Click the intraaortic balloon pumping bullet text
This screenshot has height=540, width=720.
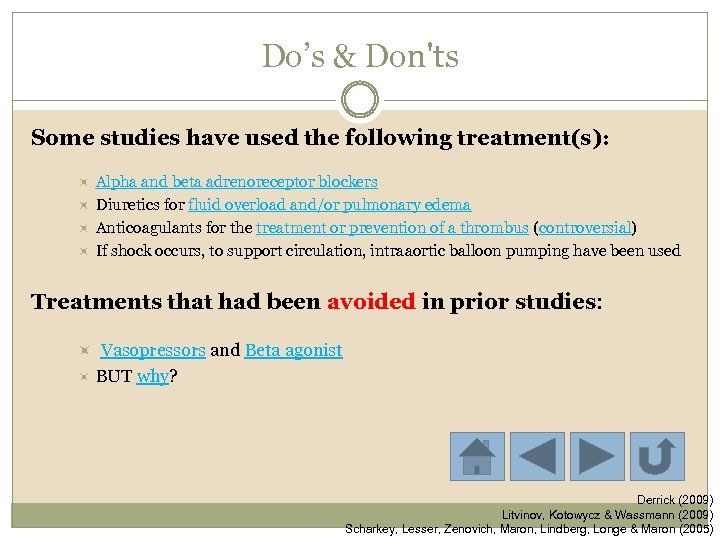point(388,251)
